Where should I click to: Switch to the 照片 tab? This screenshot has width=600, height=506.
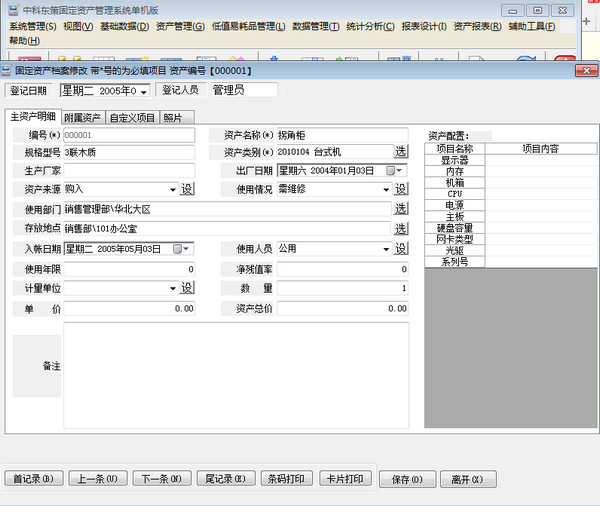pos(177,118)
